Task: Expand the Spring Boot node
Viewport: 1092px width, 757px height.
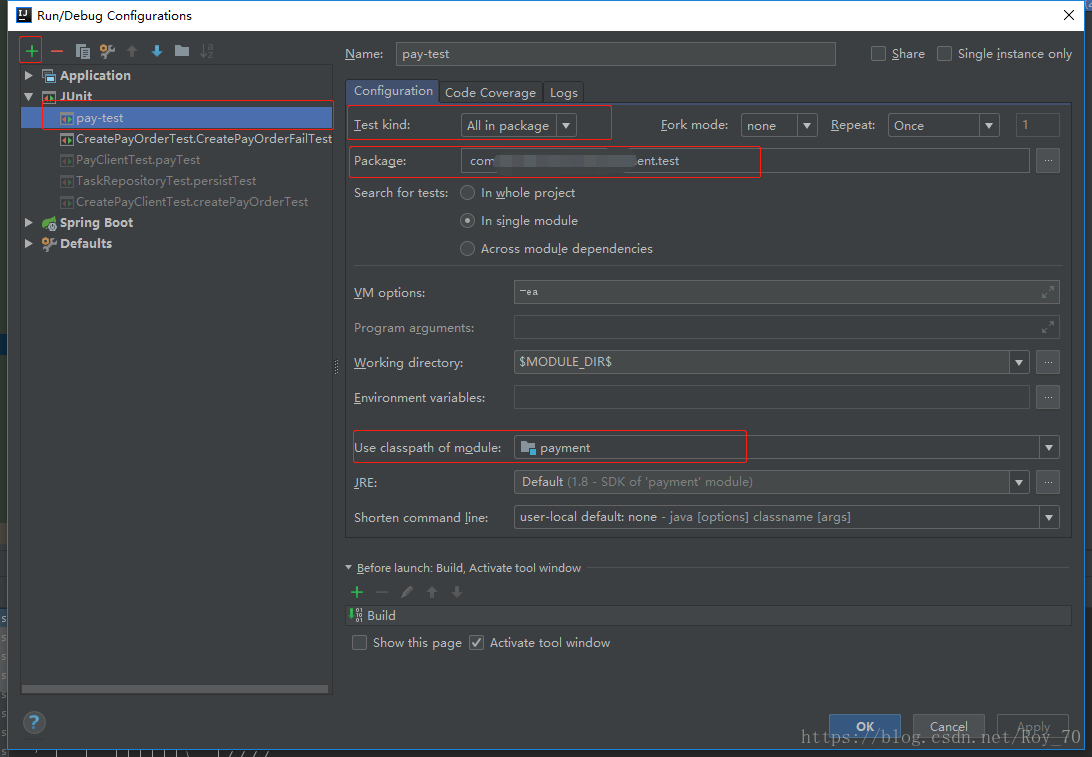Action: 29,222
